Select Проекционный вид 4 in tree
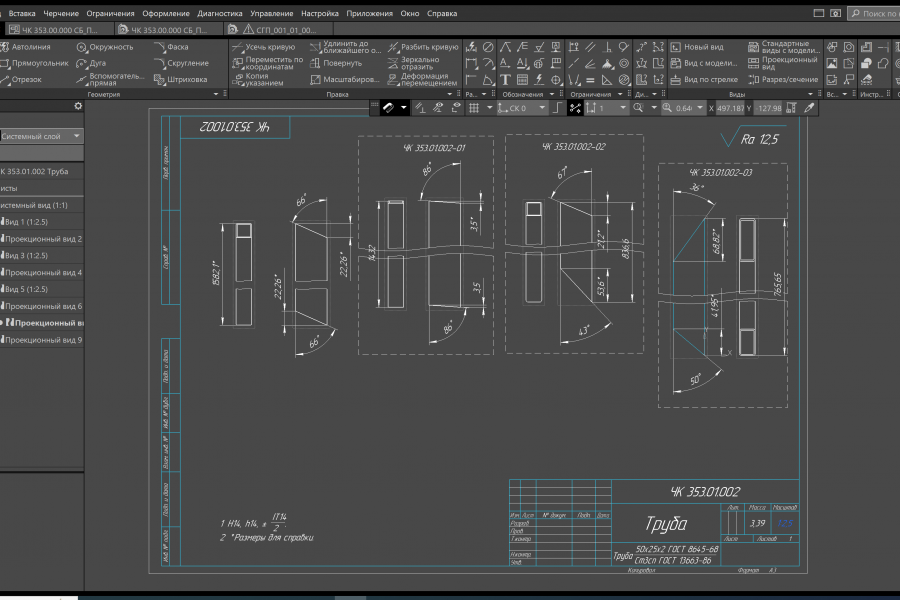The width and height of the screenshot is (900, 600). [x=42, y=272]
